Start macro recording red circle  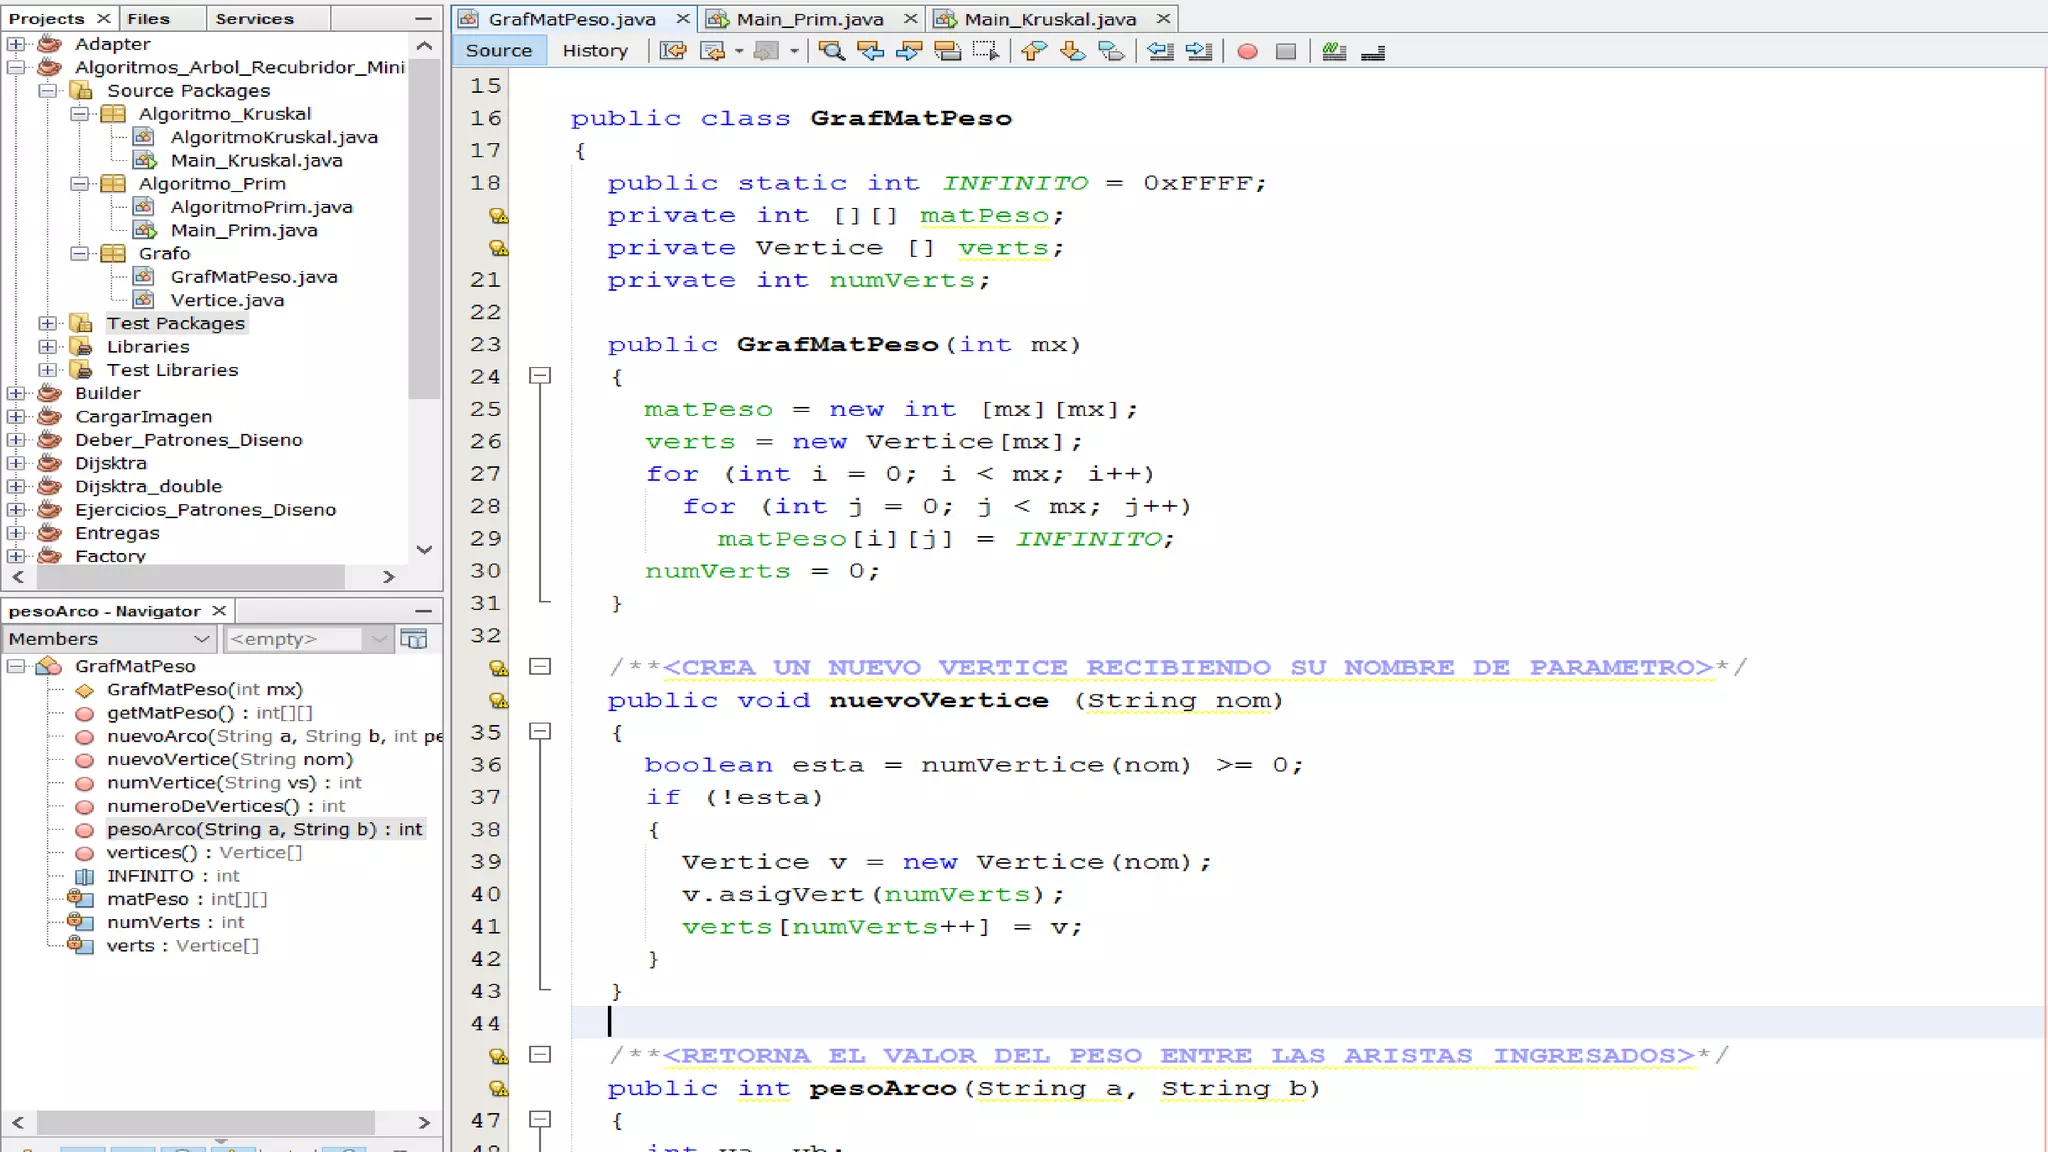[x=1247, y=51]
